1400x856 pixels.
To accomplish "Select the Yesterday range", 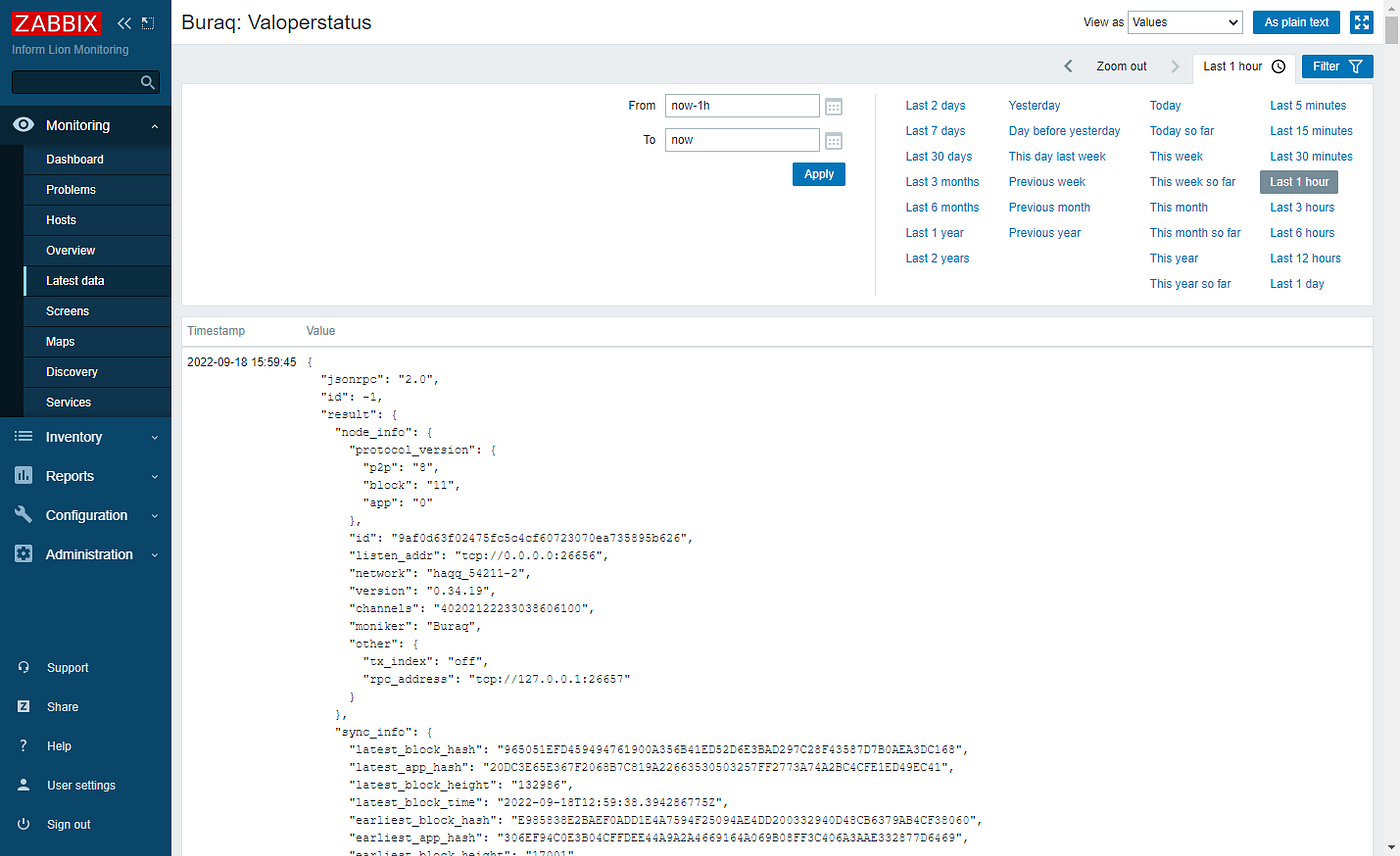I will click(x=1034, y=105).
